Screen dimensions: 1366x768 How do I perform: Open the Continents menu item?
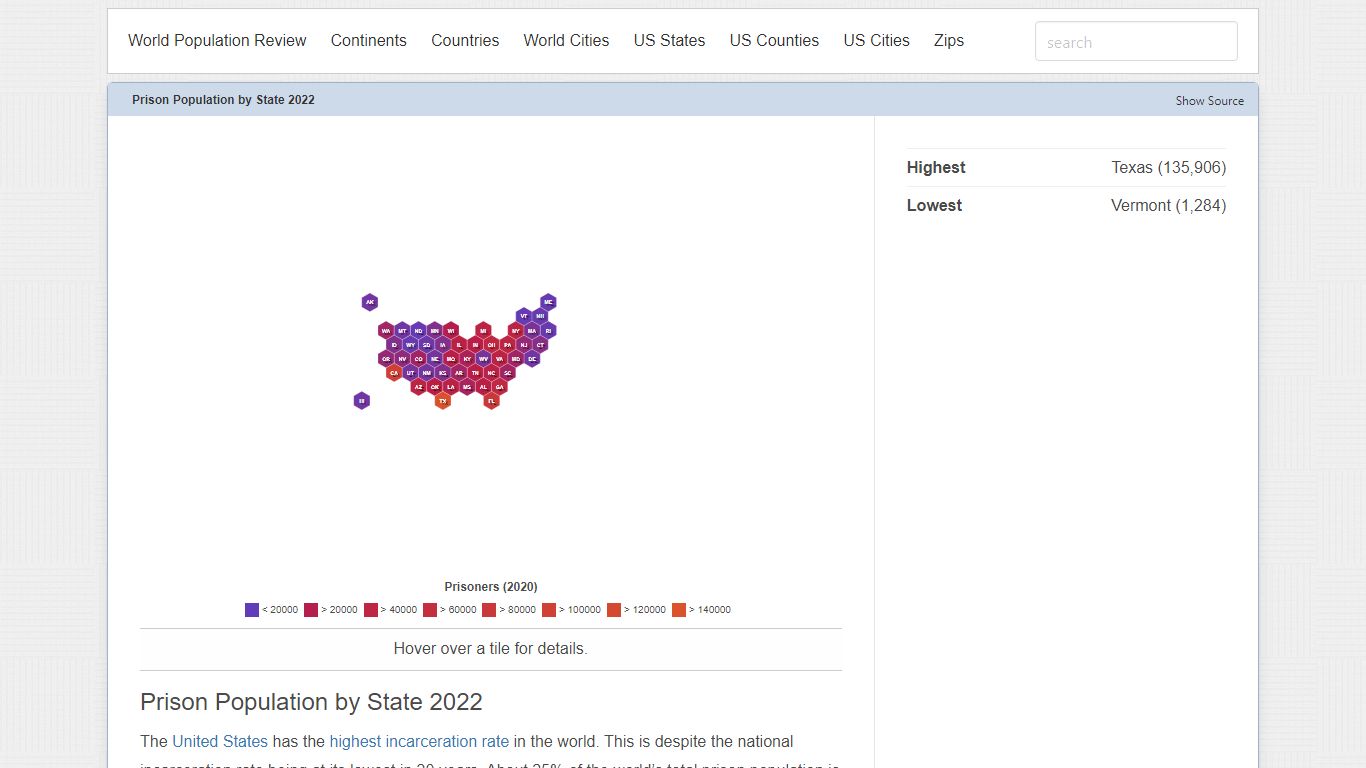(369, 41)
